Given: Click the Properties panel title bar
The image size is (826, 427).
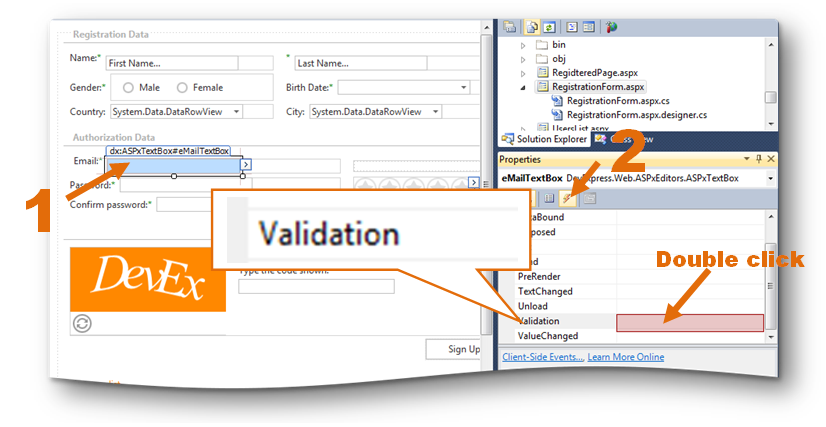Looking at the screenshot, I should [x=637, y=159].
